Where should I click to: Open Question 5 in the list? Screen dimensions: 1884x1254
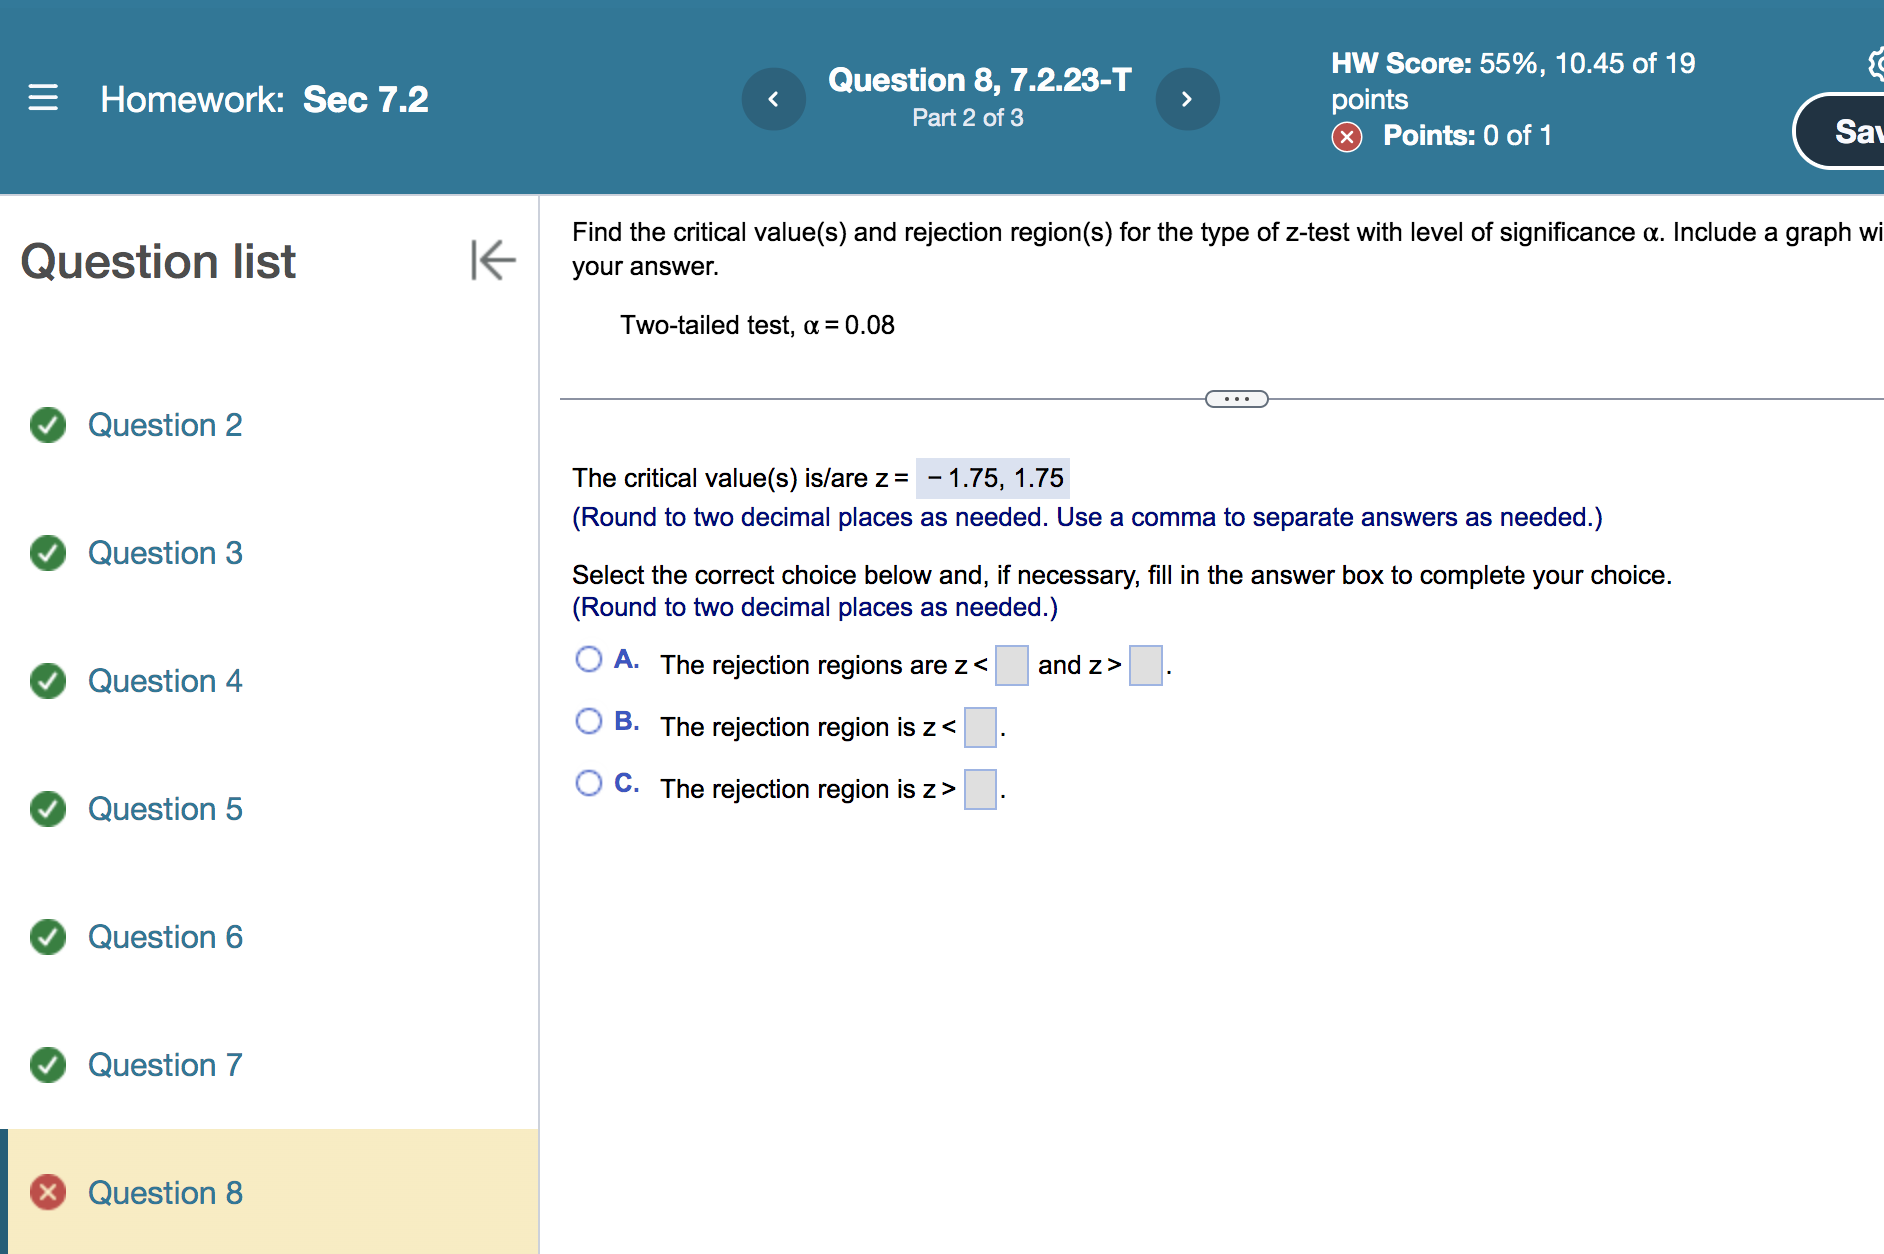click(x=165, y=809)
